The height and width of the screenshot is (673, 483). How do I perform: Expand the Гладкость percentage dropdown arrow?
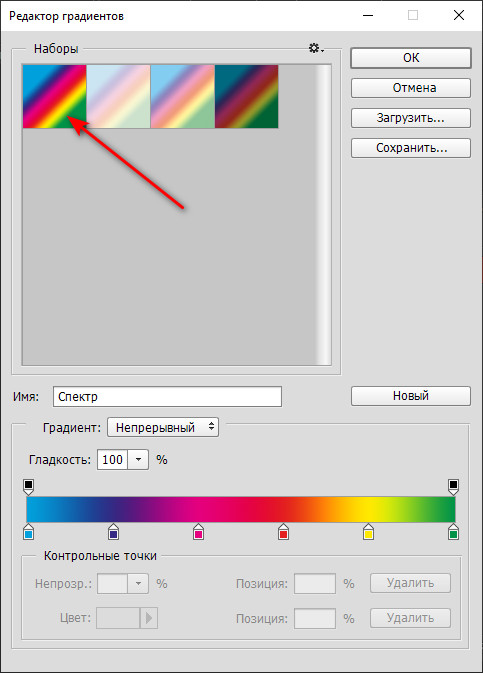click(x=138, y=460)
